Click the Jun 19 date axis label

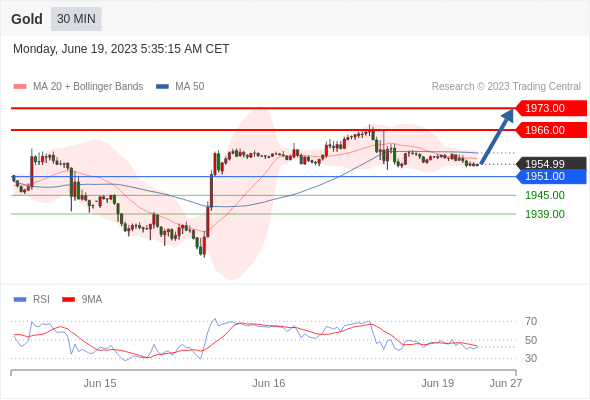coord(438,383)
